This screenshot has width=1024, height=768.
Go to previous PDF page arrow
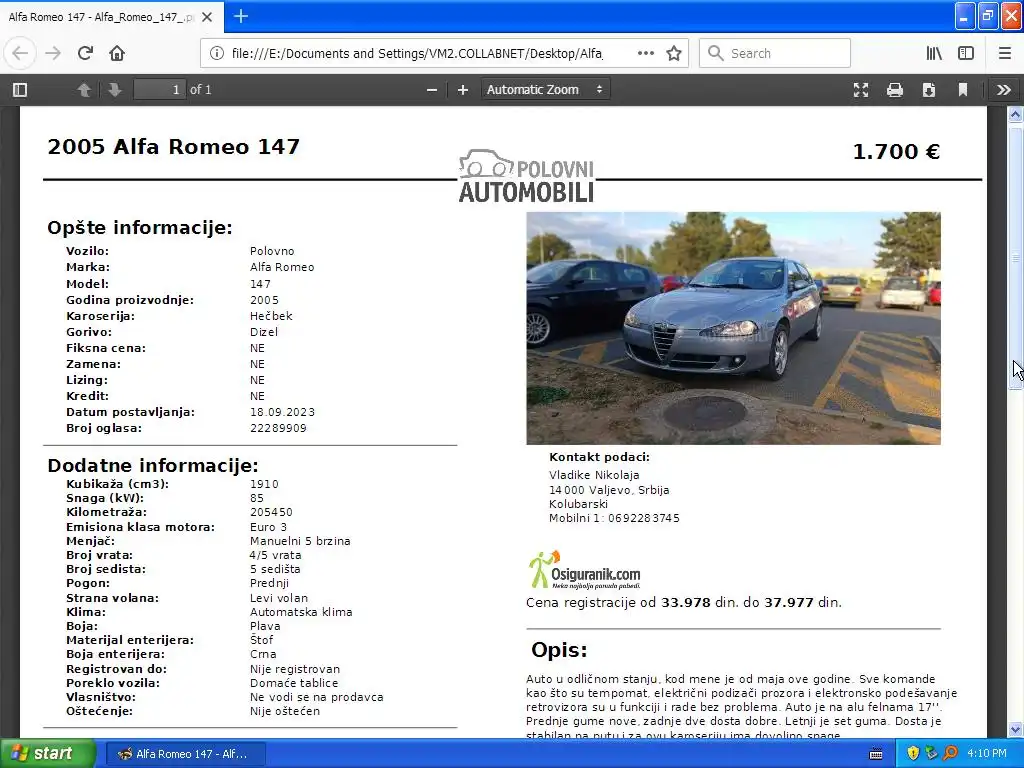84,89
